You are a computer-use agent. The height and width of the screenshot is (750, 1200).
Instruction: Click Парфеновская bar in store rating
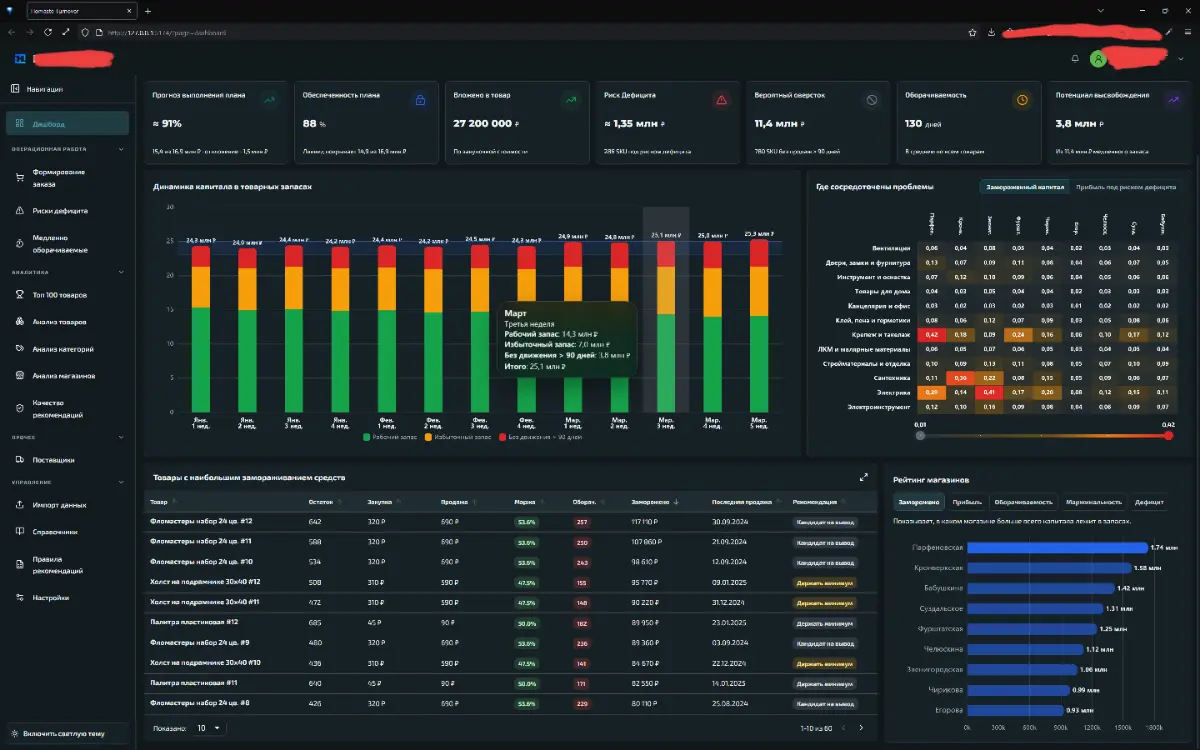pos(1057,547)
